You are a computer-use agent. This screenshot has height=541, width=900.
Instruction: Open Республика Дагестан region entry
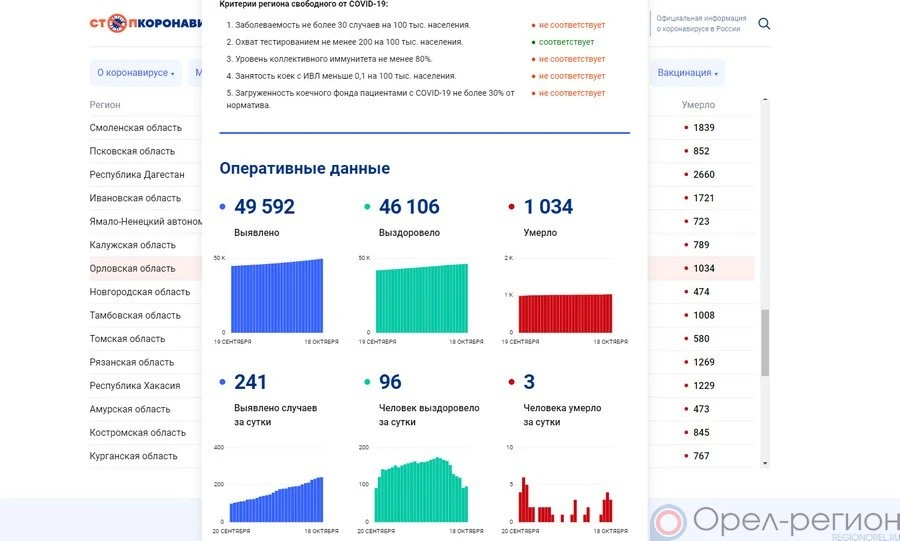coord(137,175)
